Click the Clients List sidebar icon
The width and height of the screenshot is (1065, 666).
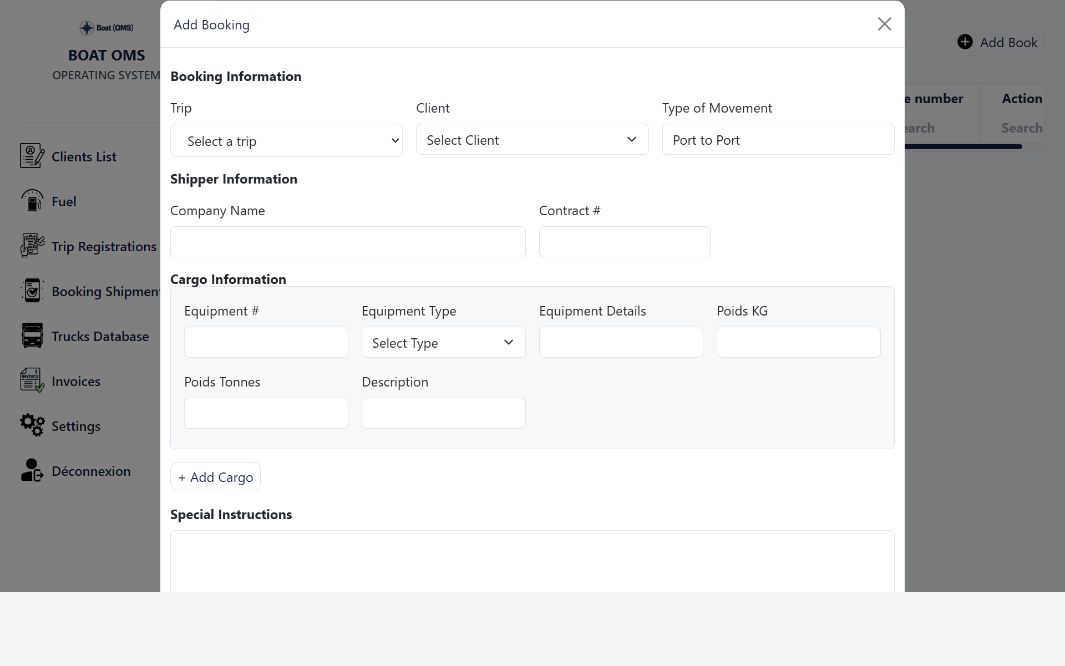coord(32,156)
